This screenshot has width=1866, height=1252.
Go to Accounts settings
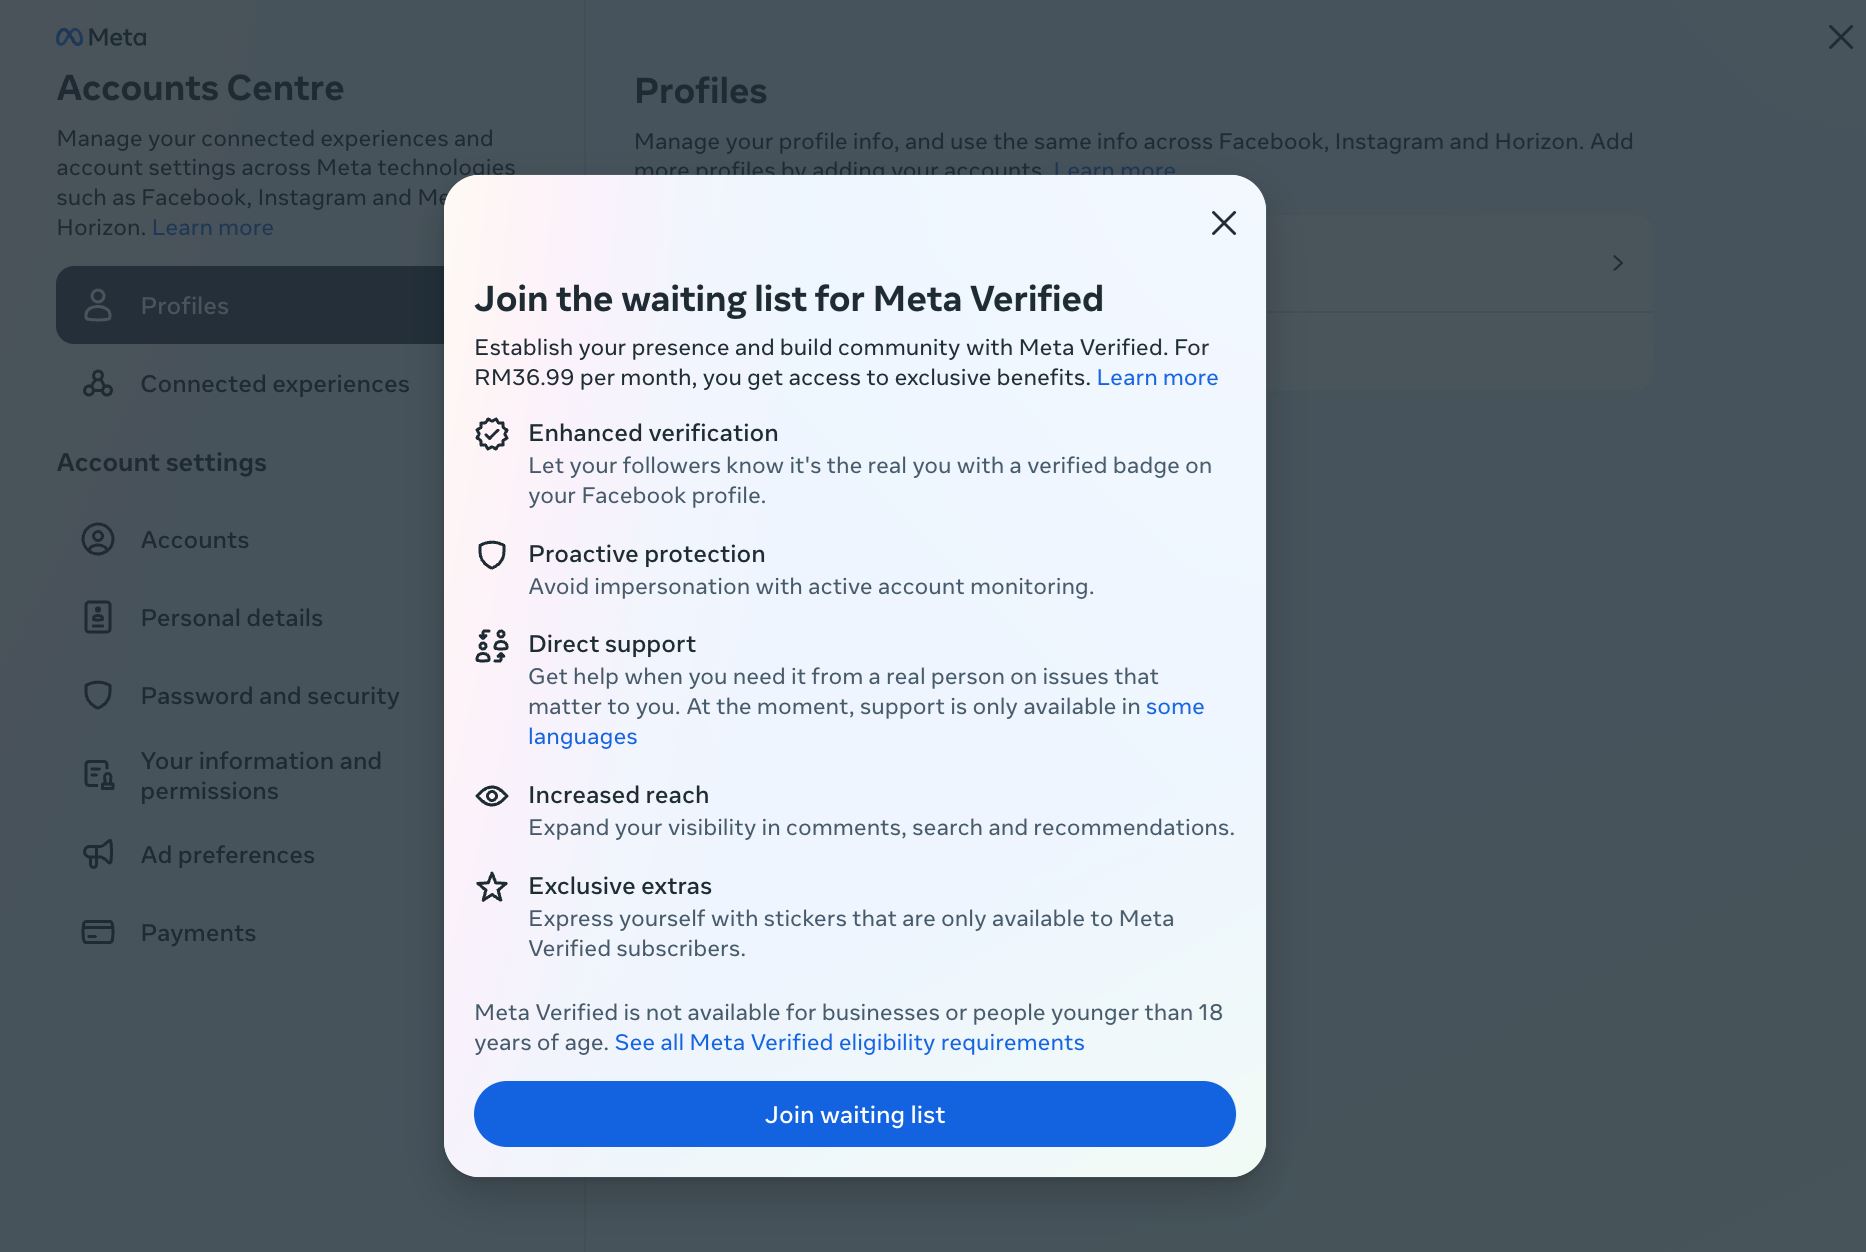coord(194,540)
